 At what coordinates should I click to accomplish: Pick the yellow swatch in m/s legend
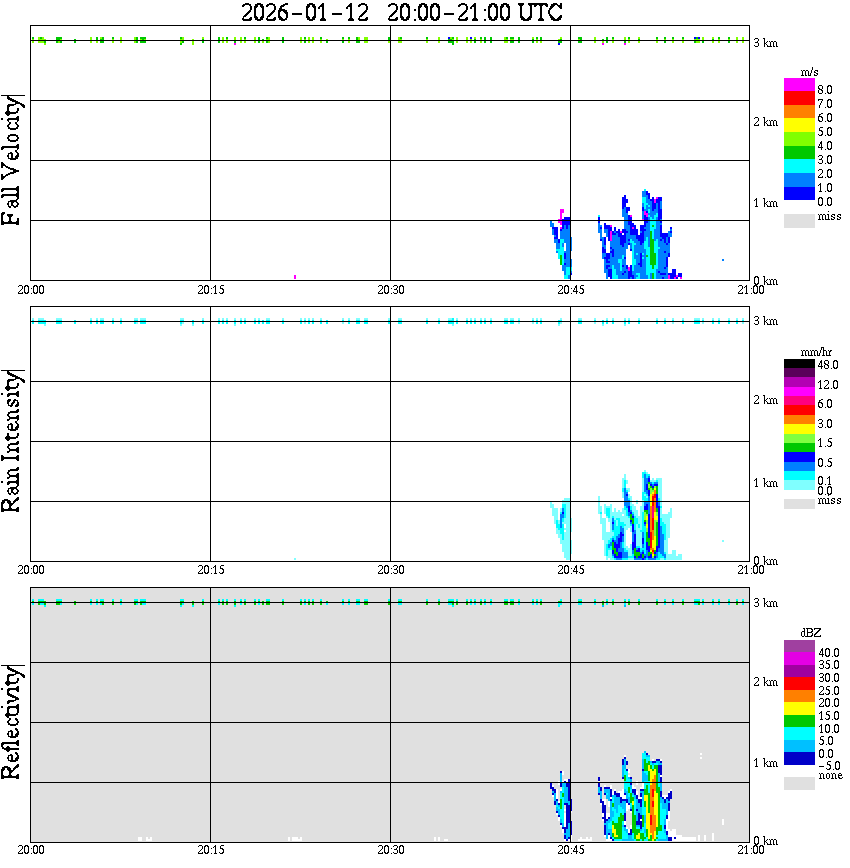coord(799,125)
